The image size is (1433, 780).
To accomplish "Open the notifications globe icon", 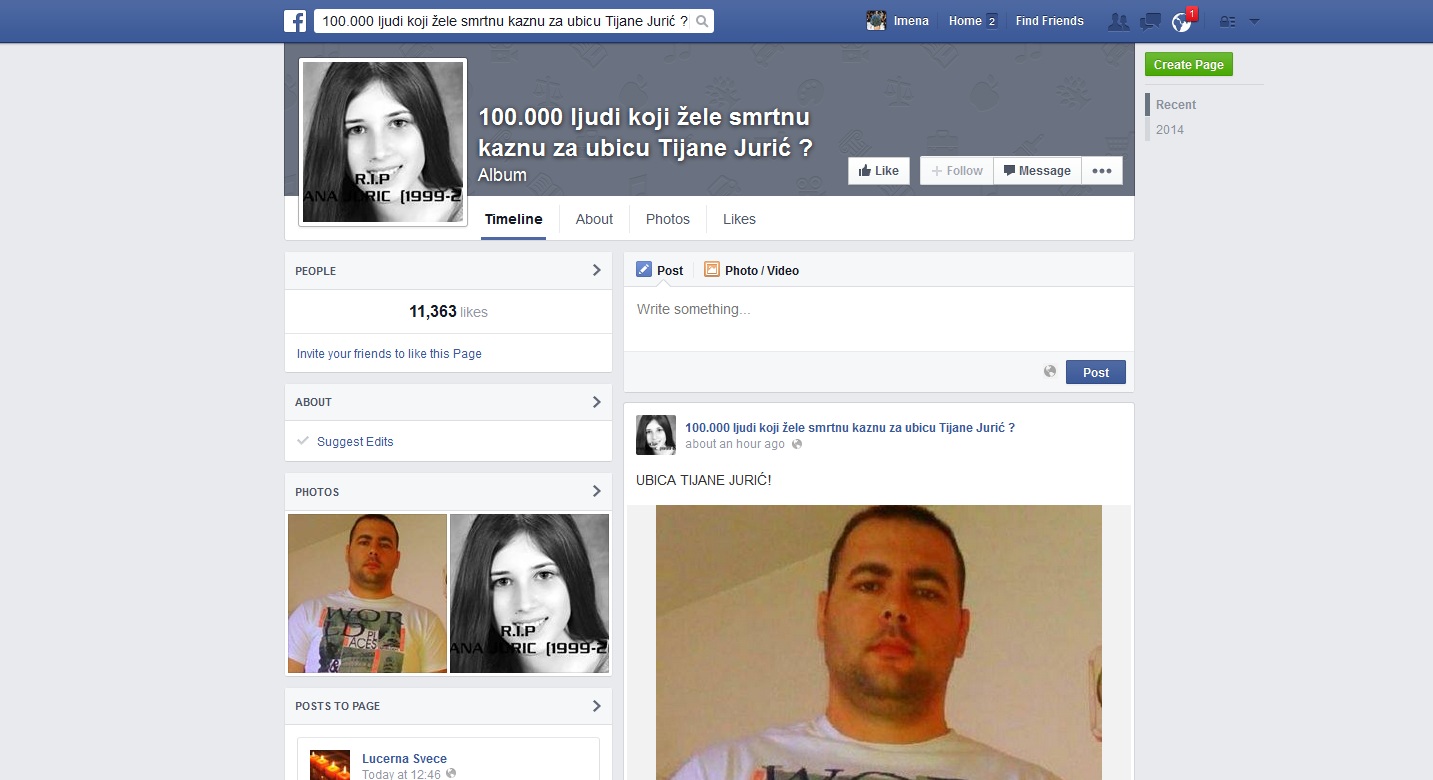I will 1182,22.
